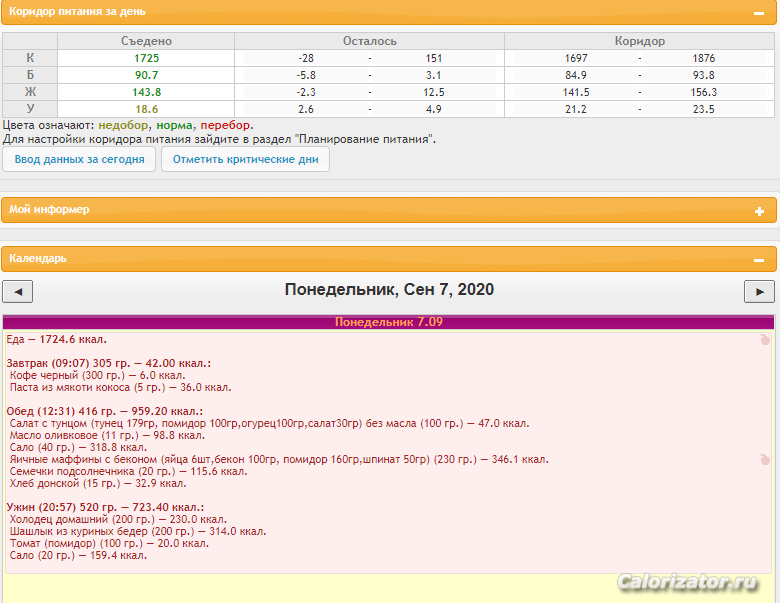This screenshot has height=603, width=780.
Task: Select the Ужин (20:57) meal heading
Action: [x=104, y=507]
